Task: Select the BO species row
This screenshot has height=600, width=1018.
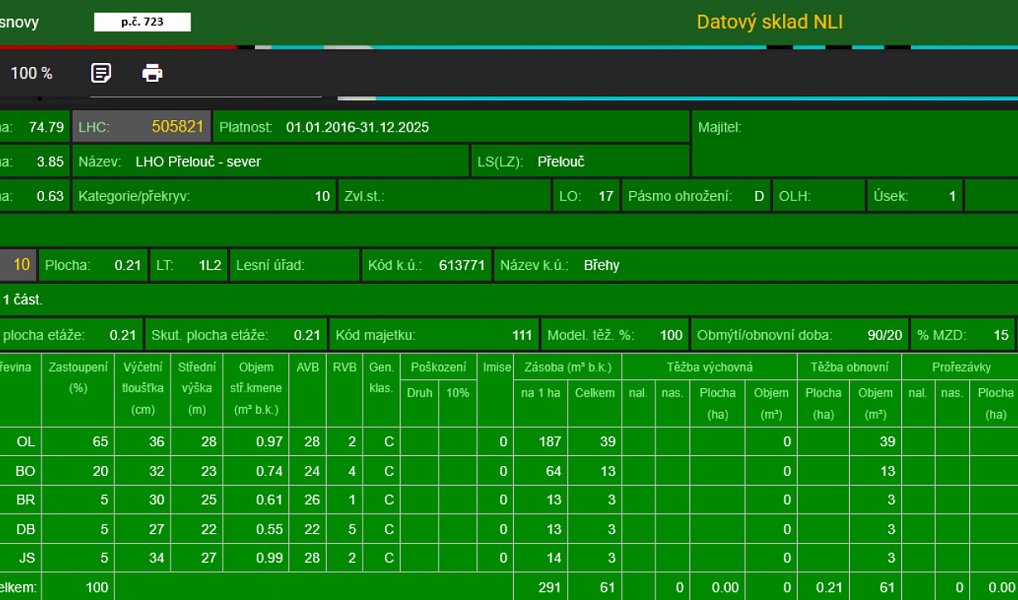Action: tap(509, 471)
